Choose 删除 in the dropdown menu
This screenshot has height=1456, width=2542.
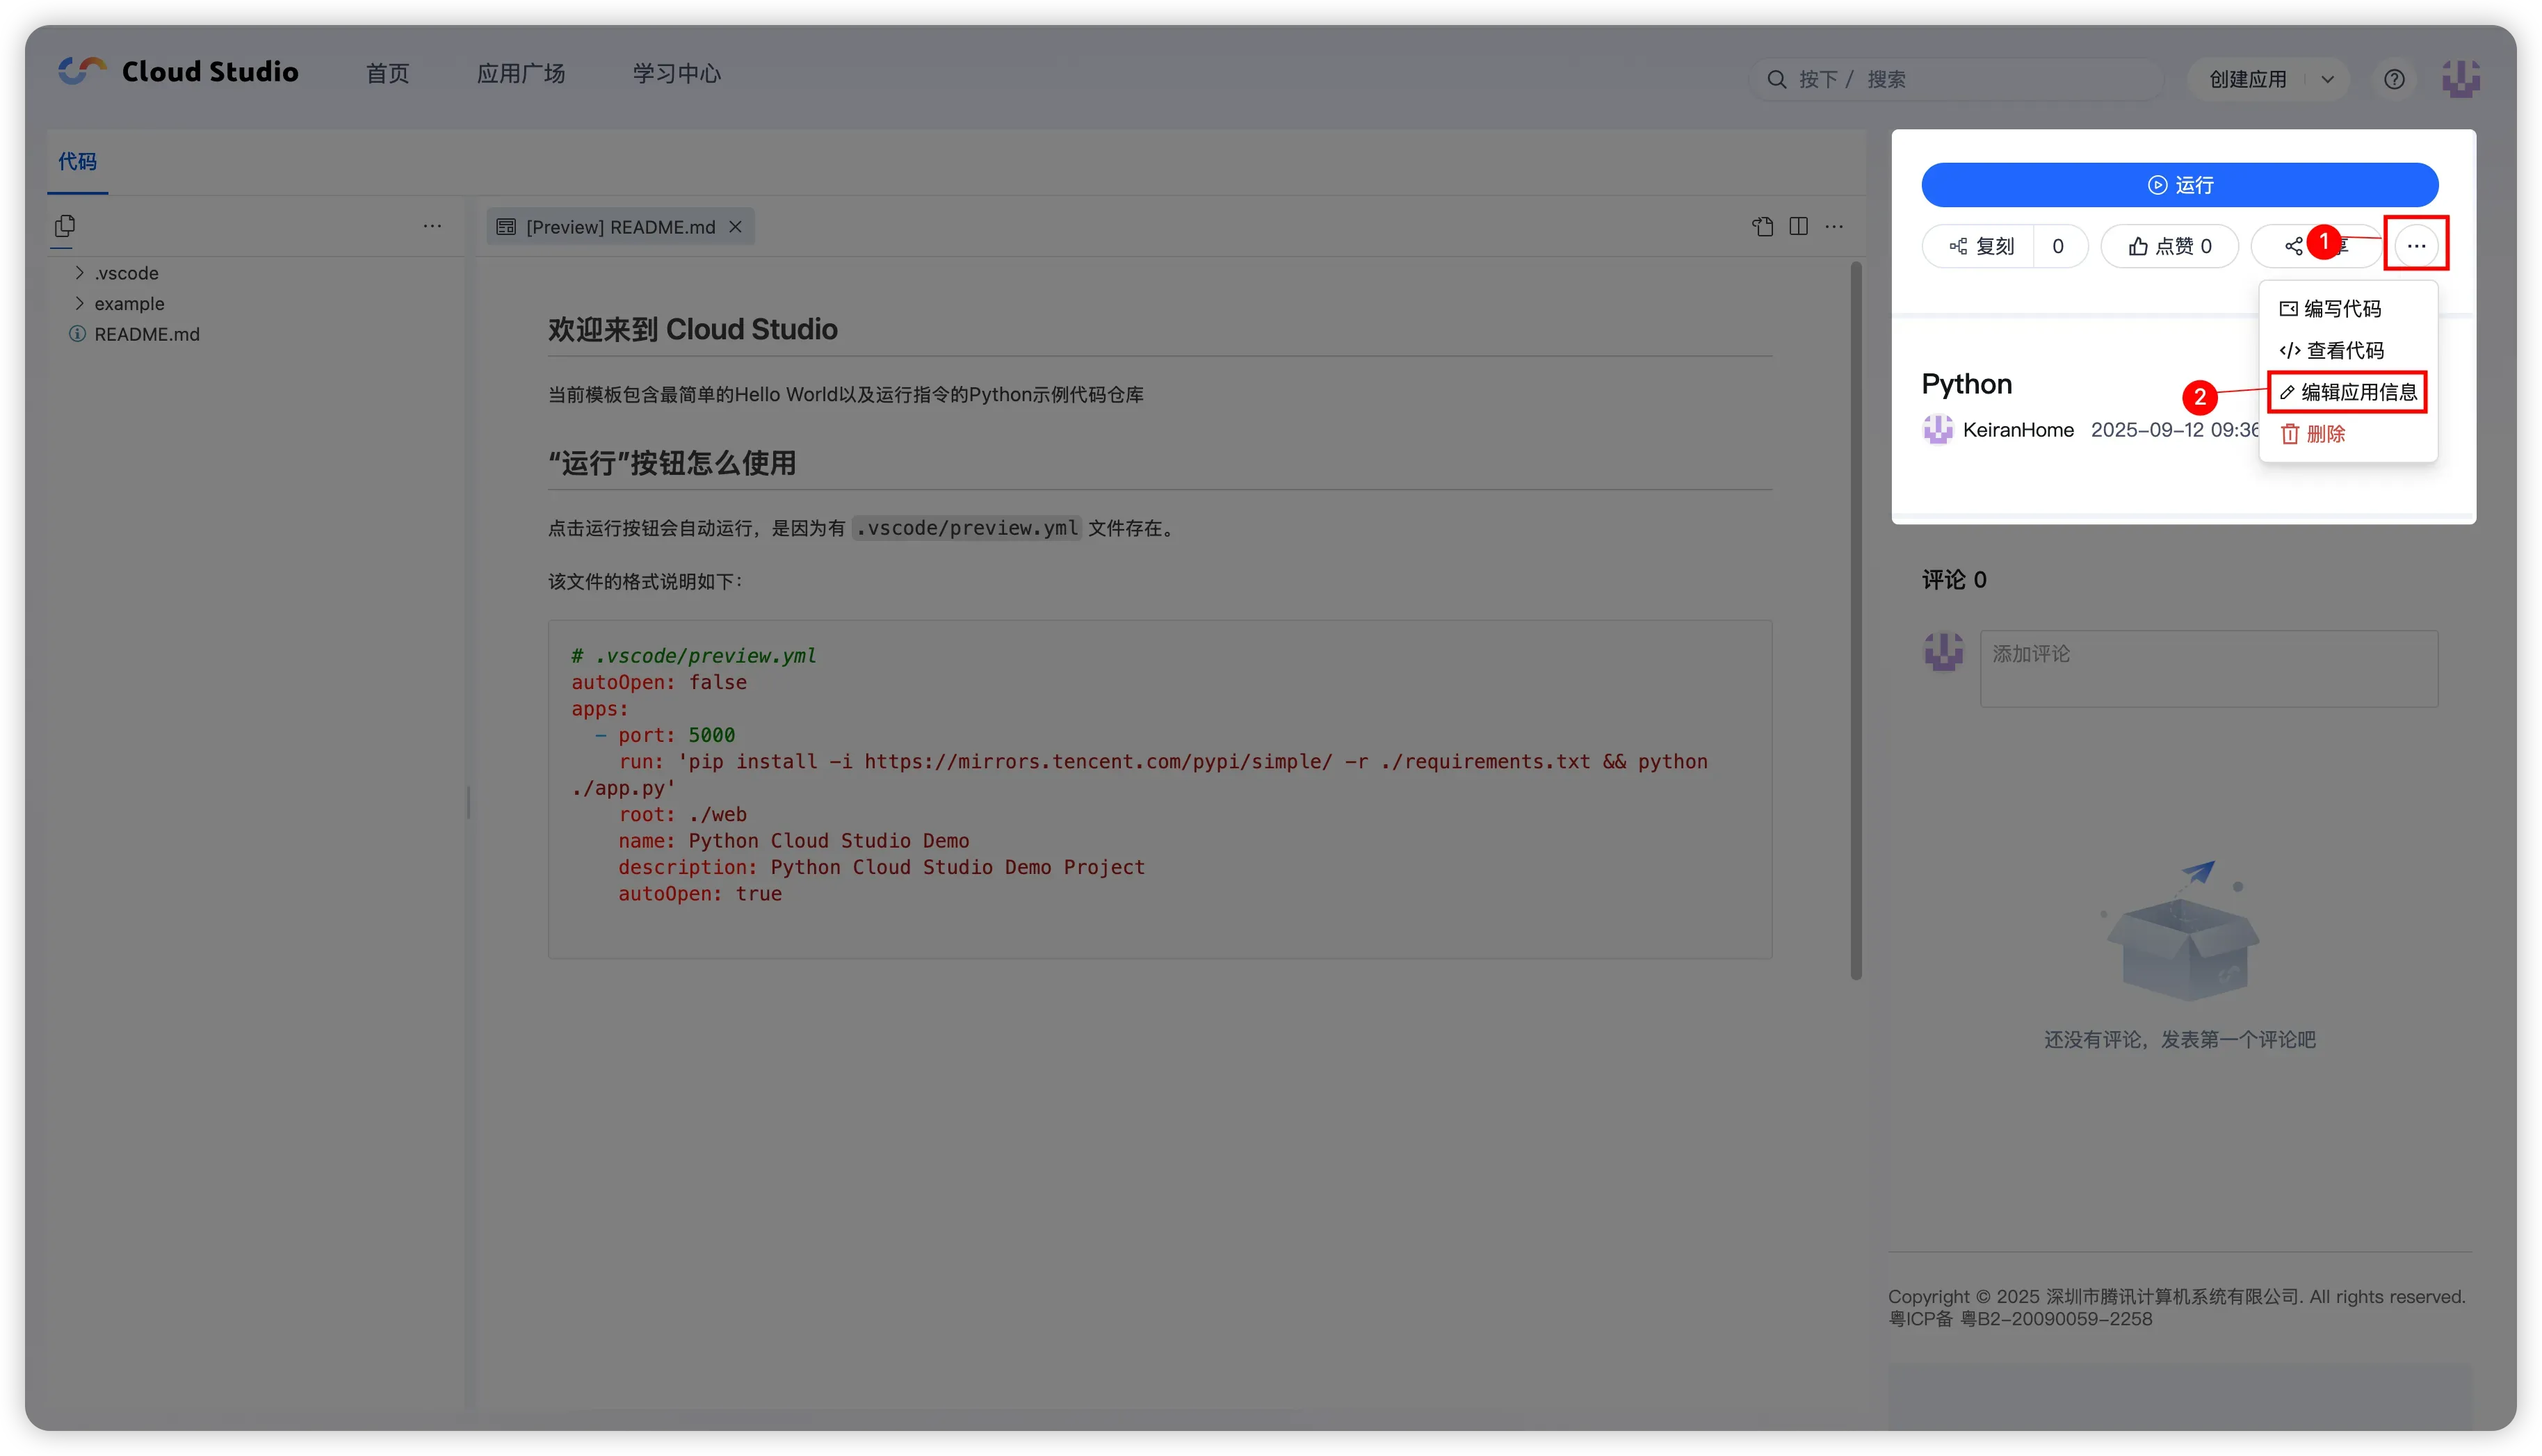pos(2313,434)
